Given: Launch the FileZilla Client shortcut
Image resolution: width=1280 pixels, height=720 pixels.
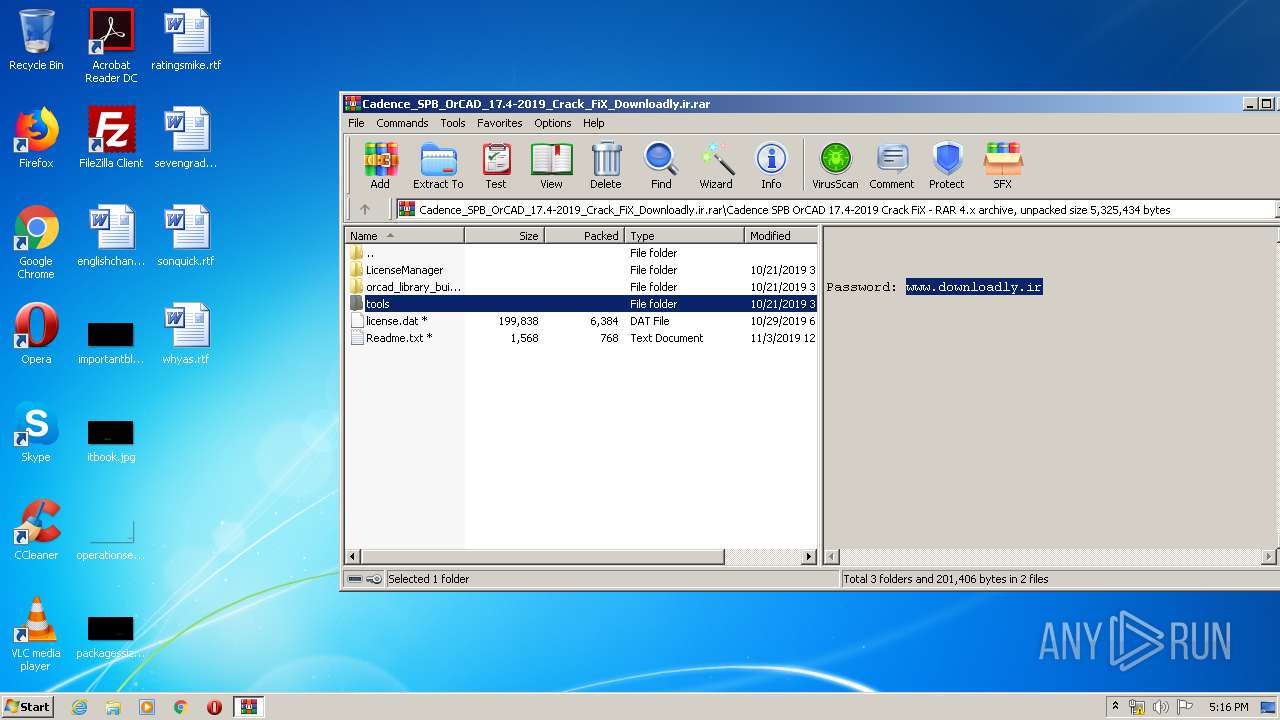Looking at the screenshot, I should point(111,138).
